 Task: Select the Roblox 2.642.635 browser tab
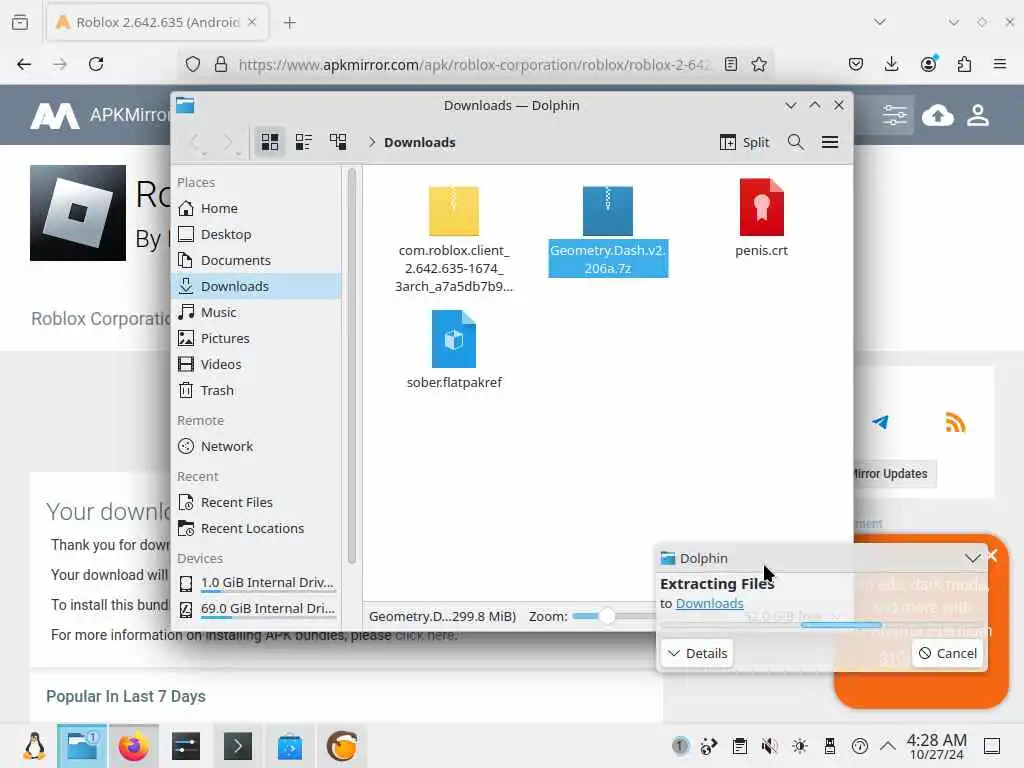coord(157,22)
